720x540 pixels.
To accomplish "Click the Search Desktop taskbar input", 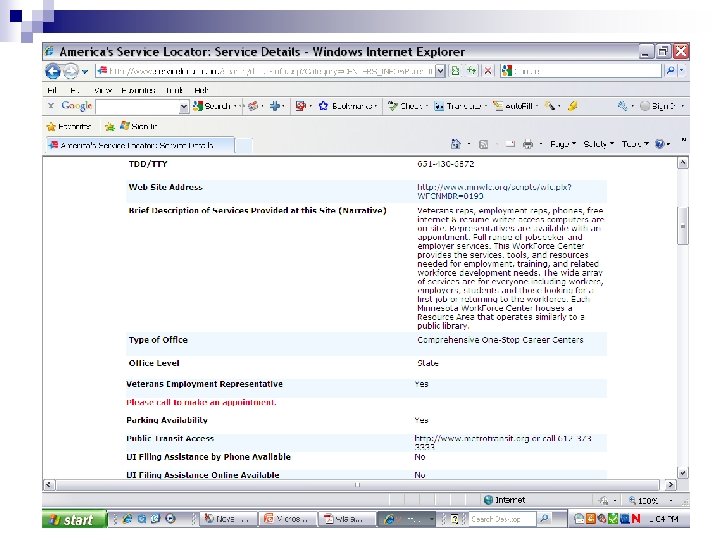I will 502,519.
